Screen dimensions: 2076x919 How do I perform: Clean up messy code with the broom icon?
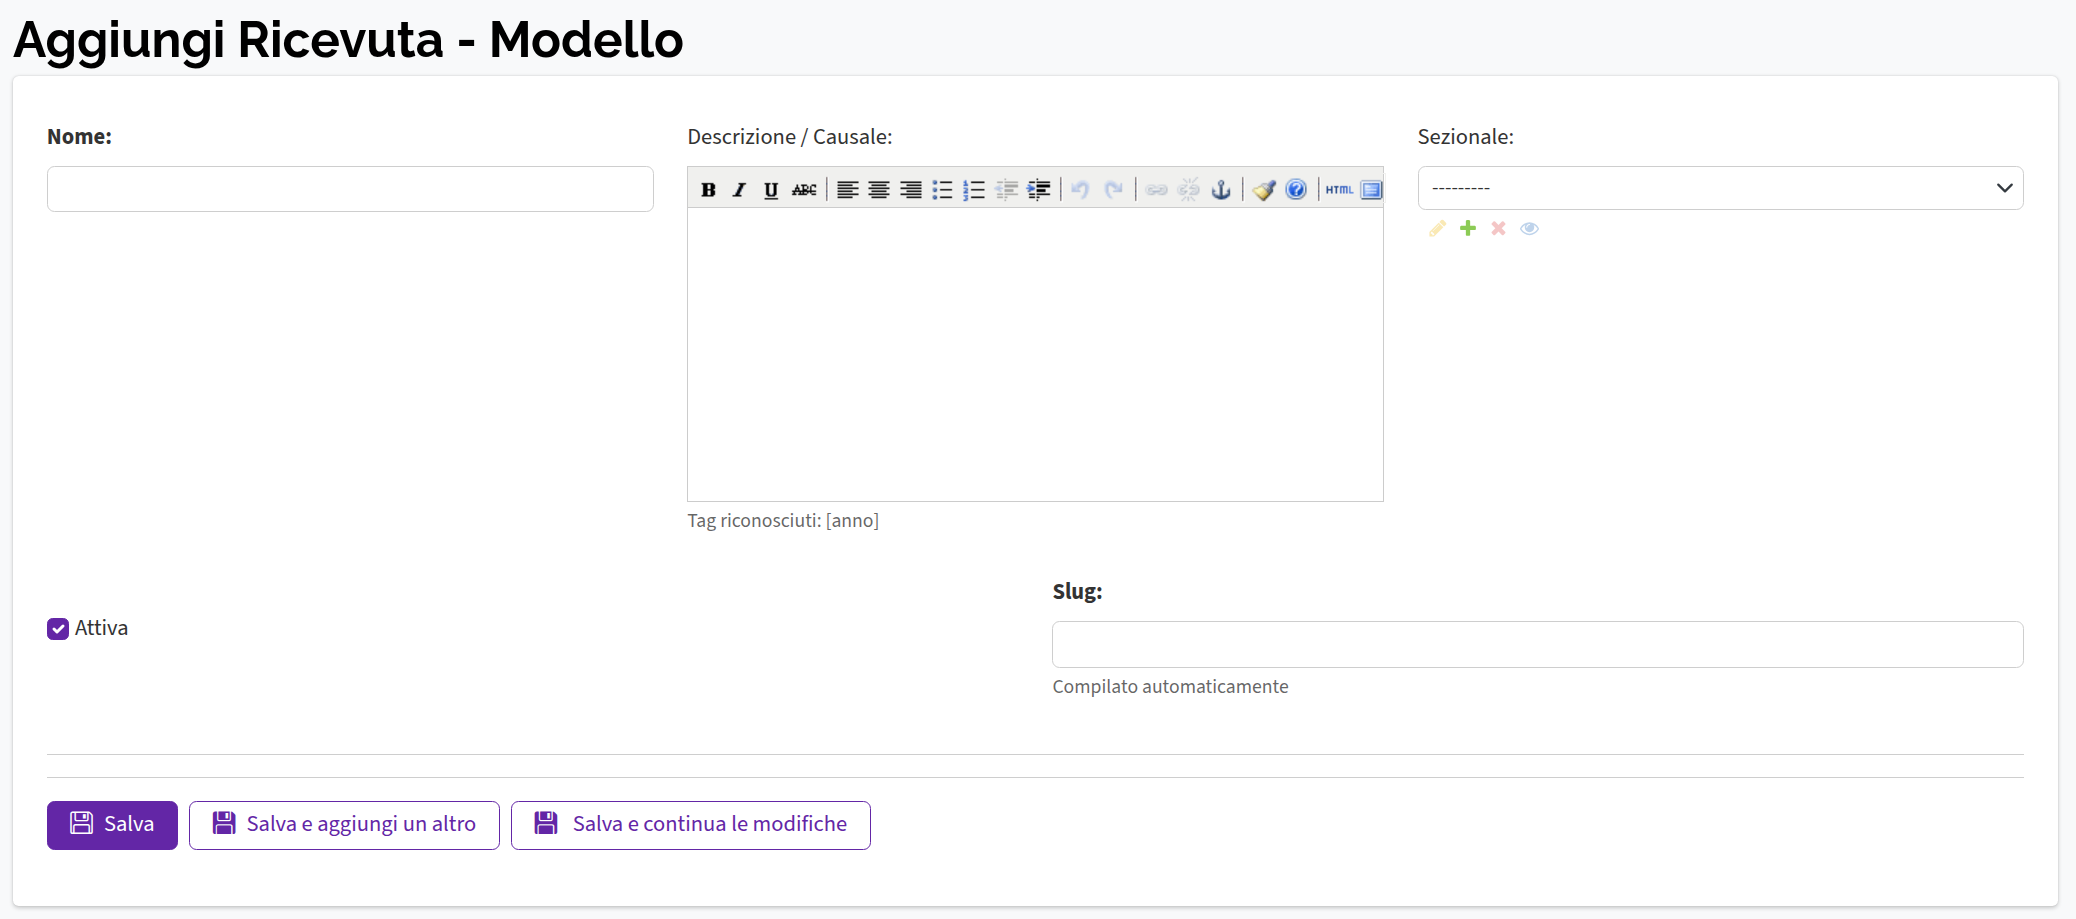[x=1264, y=190]
